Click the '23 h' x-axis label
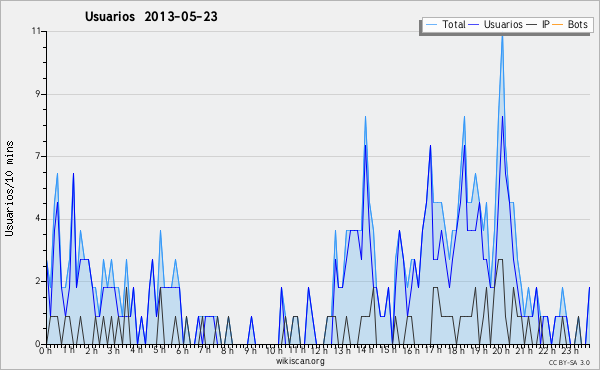The height and width of the screenshot is (370, 600). coord(569,350)
